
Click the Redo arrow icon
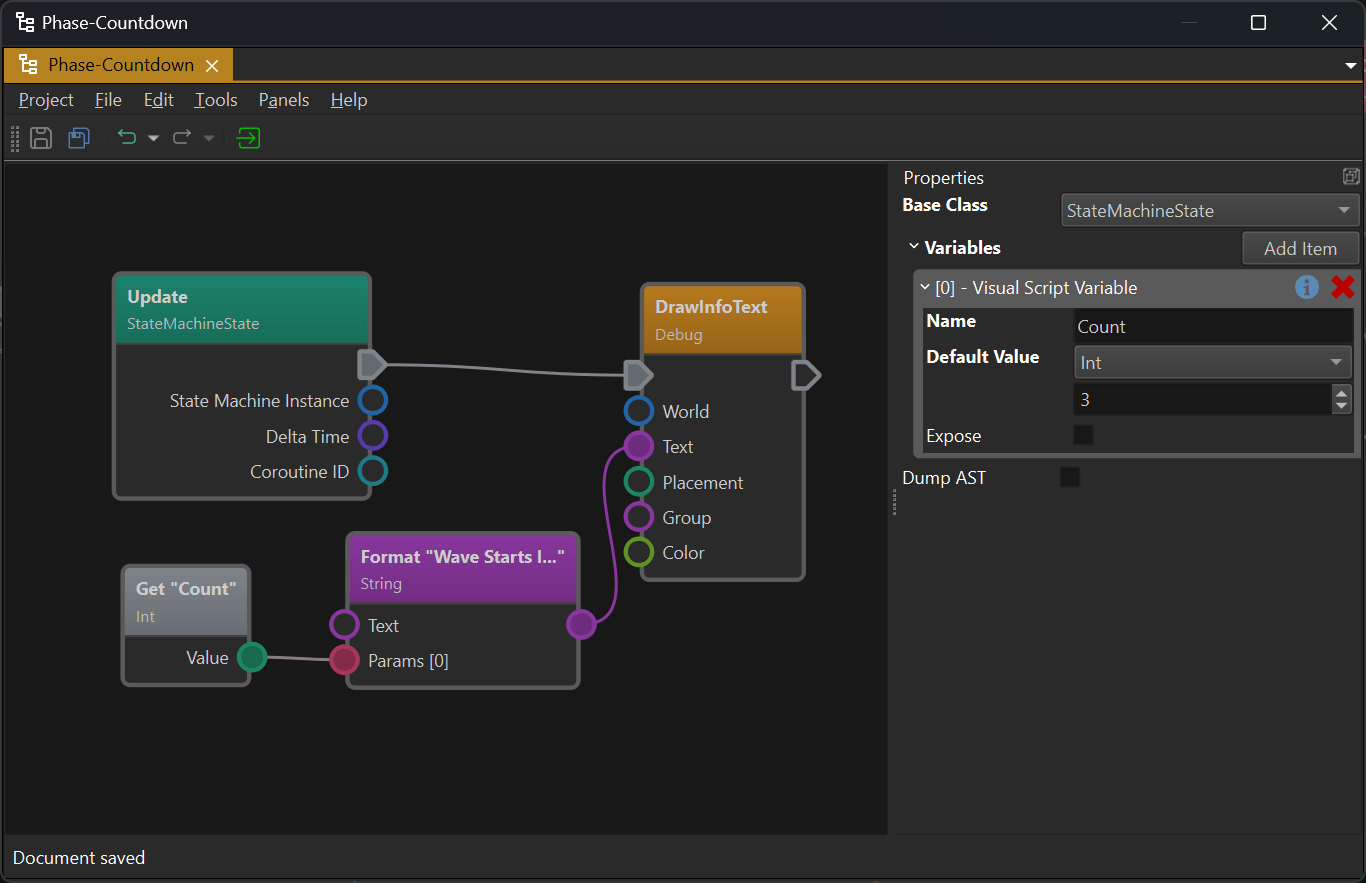click(x=182, y=137)
